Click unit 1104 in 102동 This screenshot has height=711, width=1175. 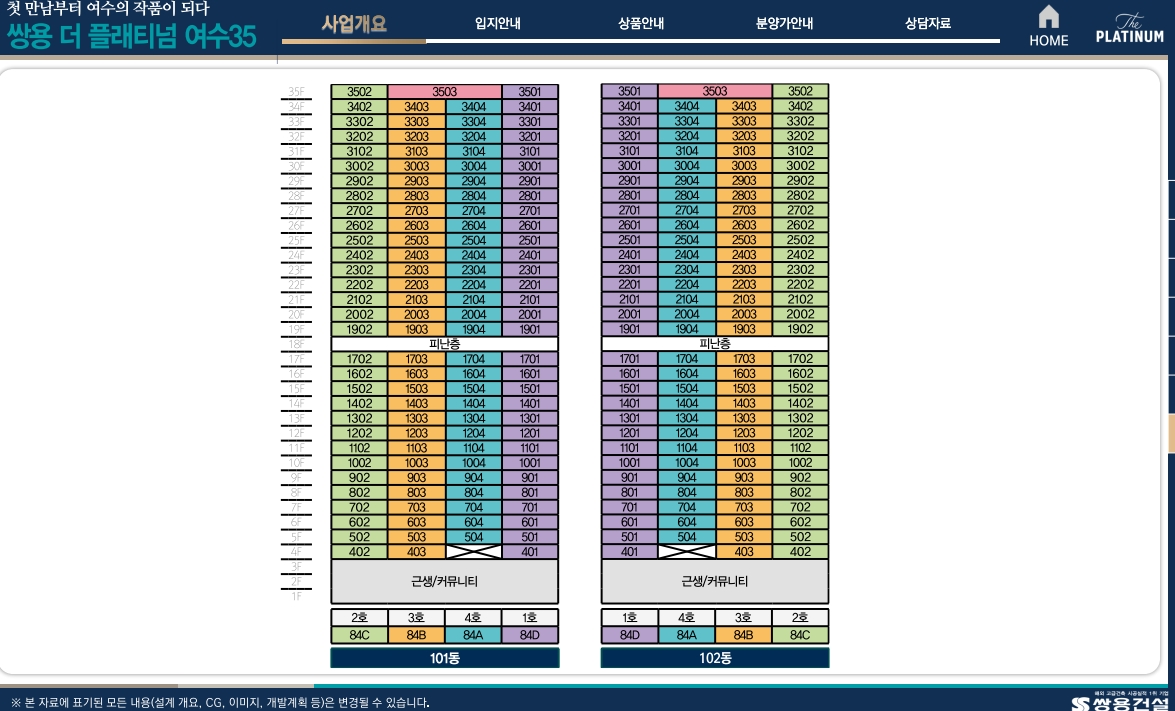tap(686, 448)
